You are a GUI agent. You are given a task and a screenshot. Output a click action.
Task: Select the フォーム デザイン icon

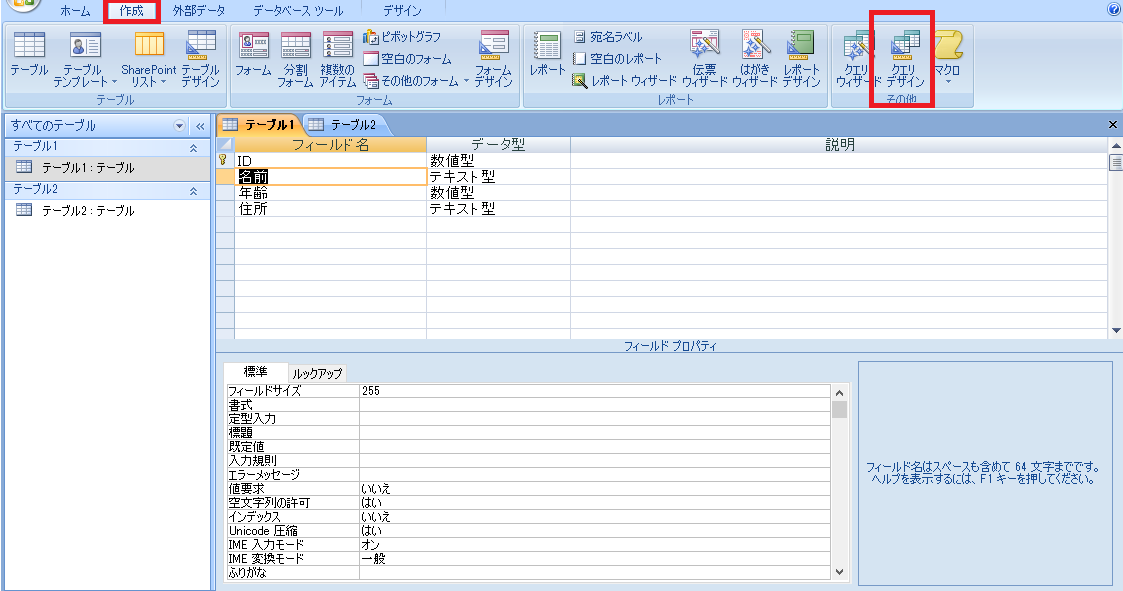pos(493,59)
